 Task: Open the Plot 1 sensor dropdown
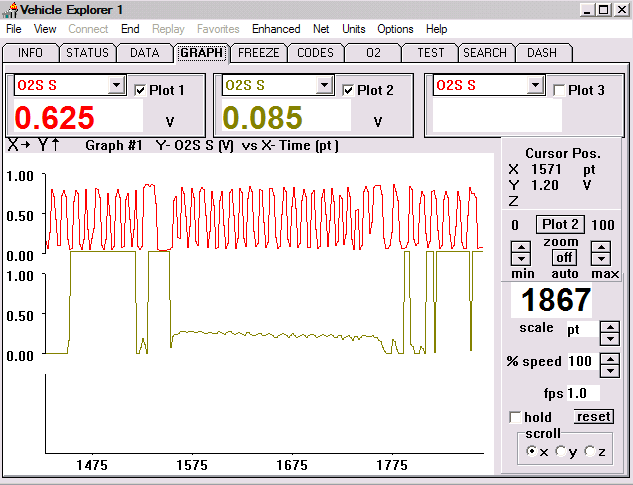pyautogui.click(x=116, y=86)
